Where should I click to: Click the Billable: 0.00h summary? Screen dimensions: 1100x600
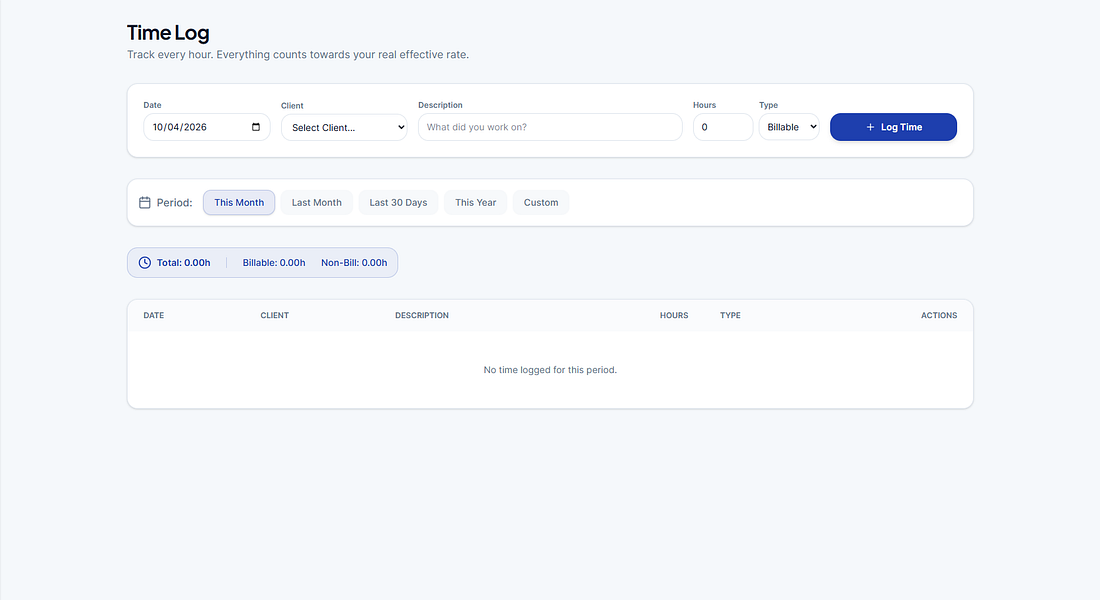click(x=274, y=262)
